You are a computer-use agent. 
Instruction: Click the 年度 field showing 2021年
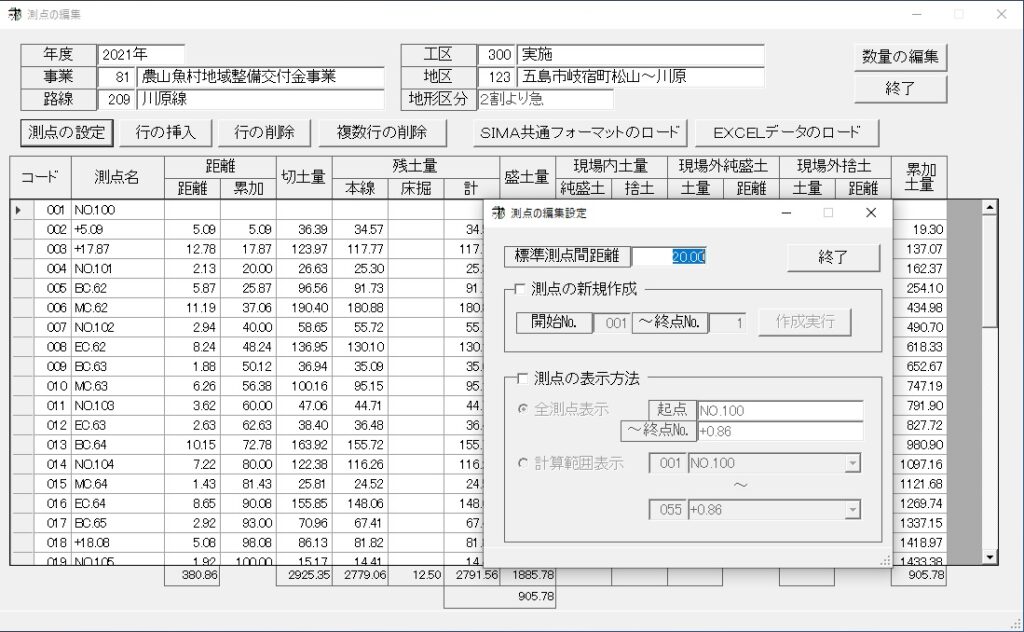141,54
